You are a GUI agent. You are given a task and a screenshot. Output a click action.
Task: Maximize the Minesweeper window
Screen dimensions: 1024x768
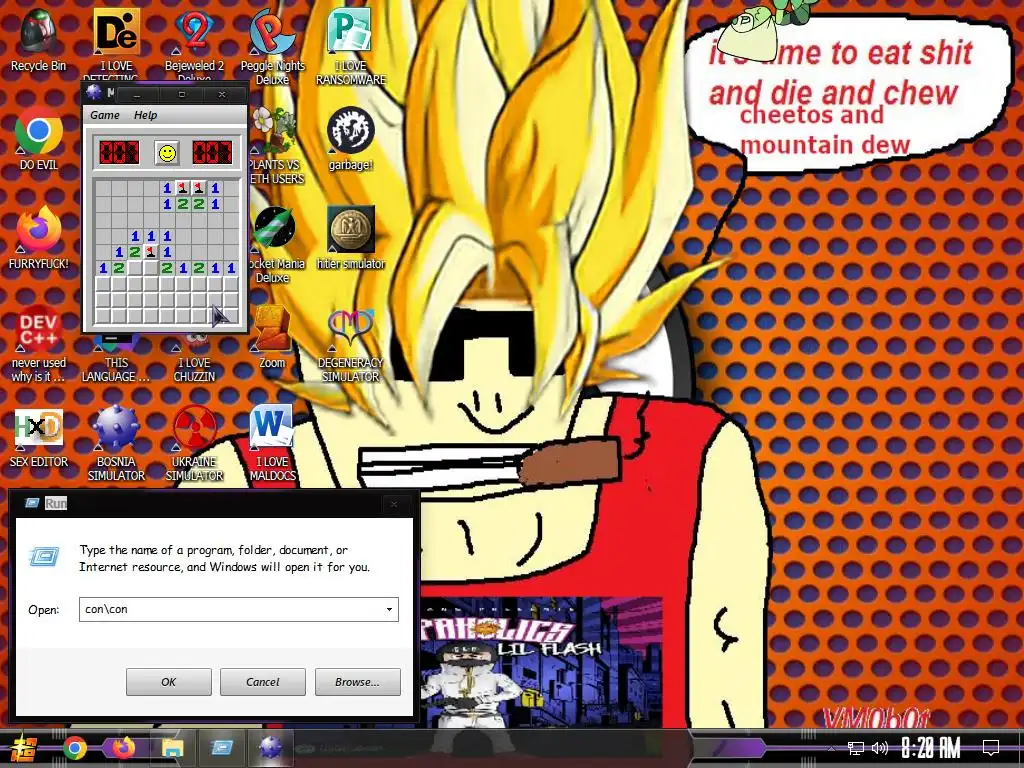coord(182,95)
